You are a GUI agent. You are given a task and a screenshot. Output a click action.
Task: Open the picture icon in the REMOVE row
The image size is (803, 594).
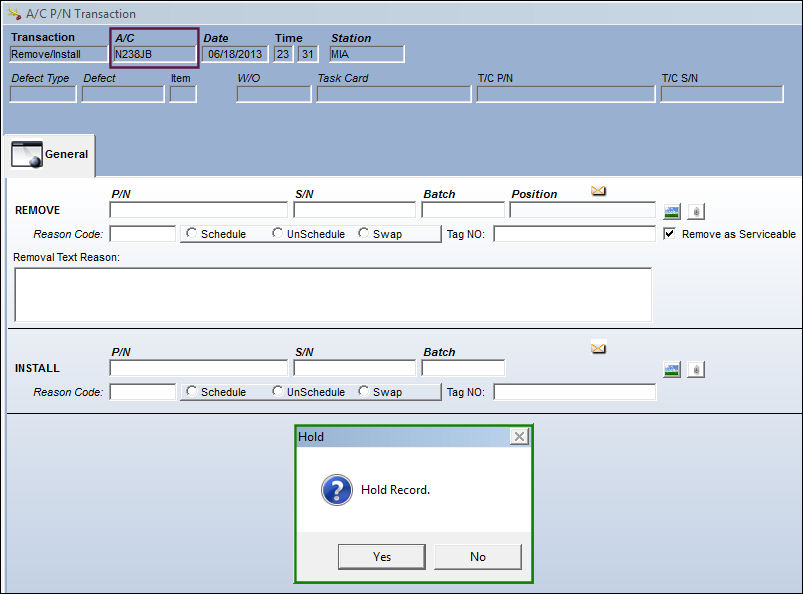[672, 211]
